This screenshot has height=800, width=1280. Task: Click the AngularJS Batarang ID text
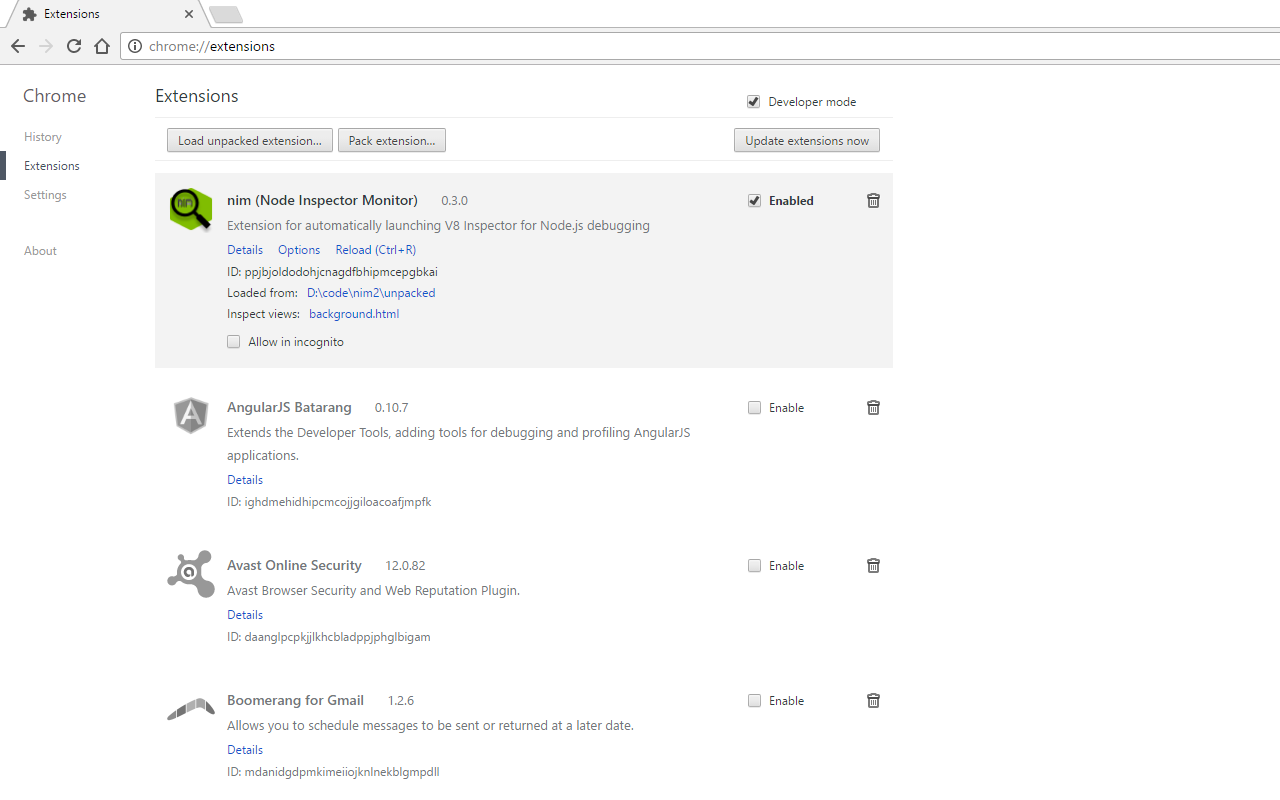[x=329, y=502]
